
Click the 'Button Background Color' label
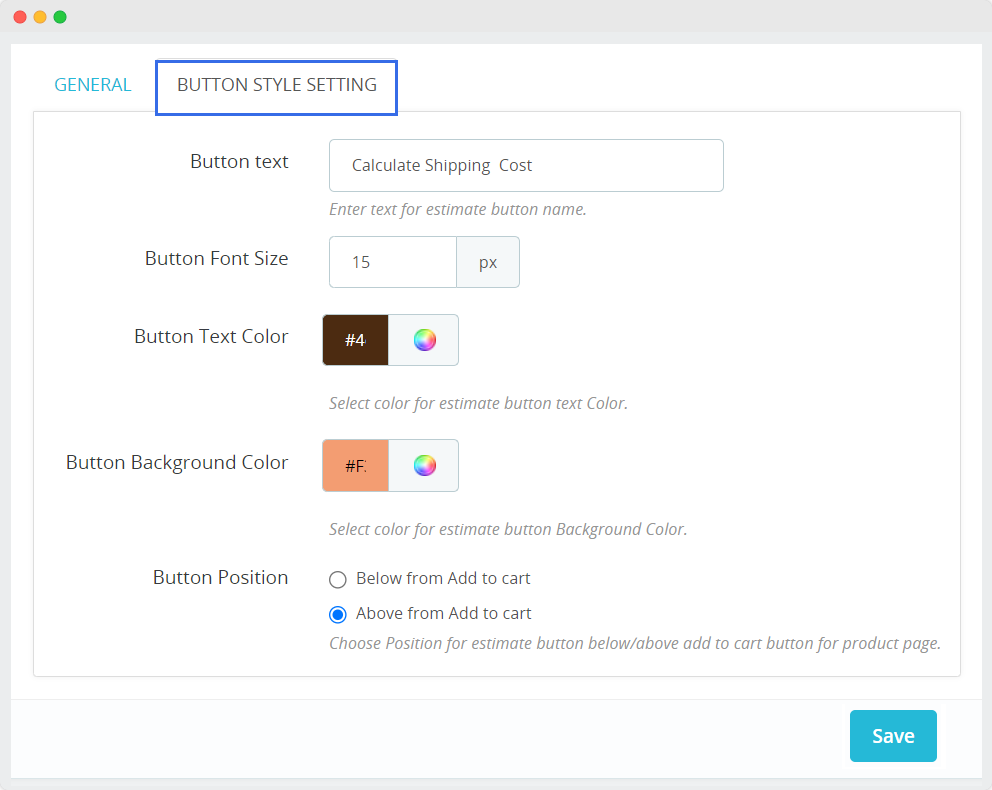(x=177, y=463)
